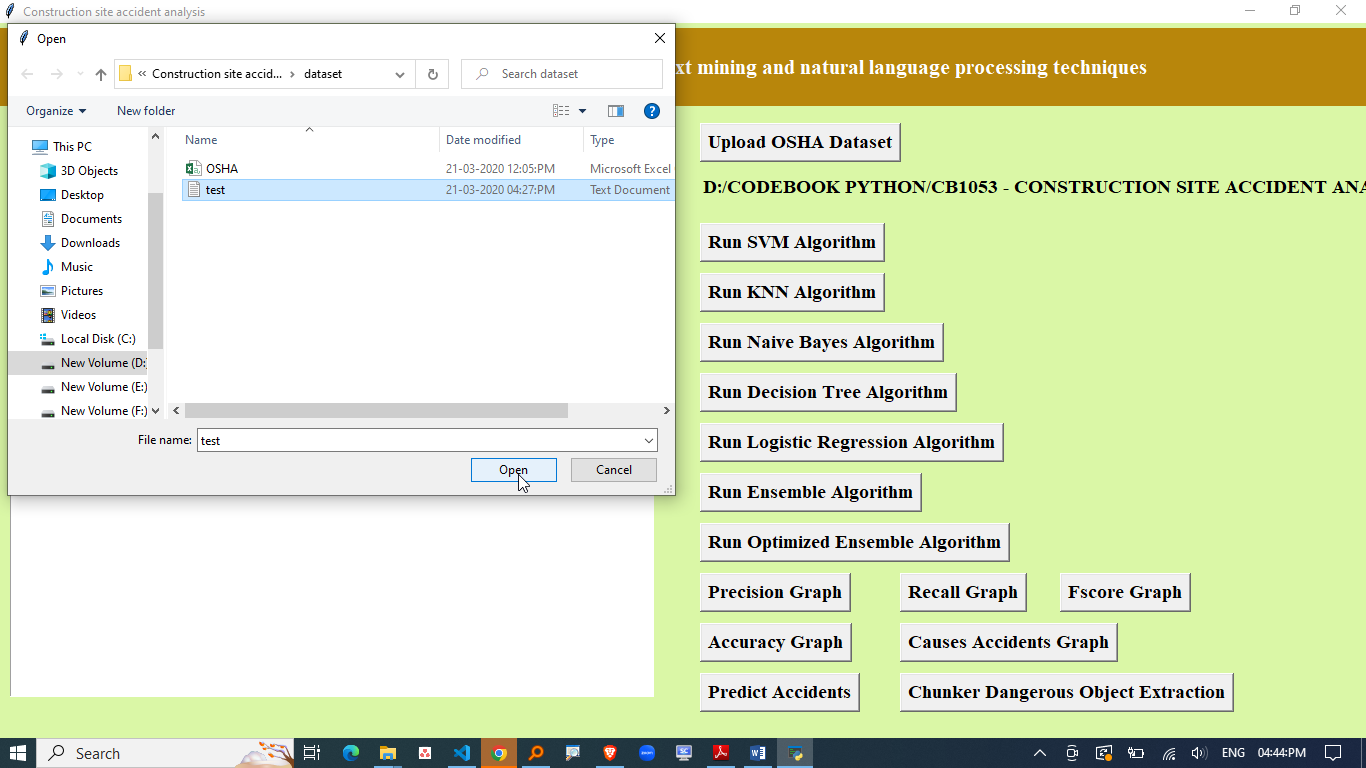Viewport: 1366px width, 768px height.
Task: Run Decision Tree Algorithm
Action: (828, 392)
